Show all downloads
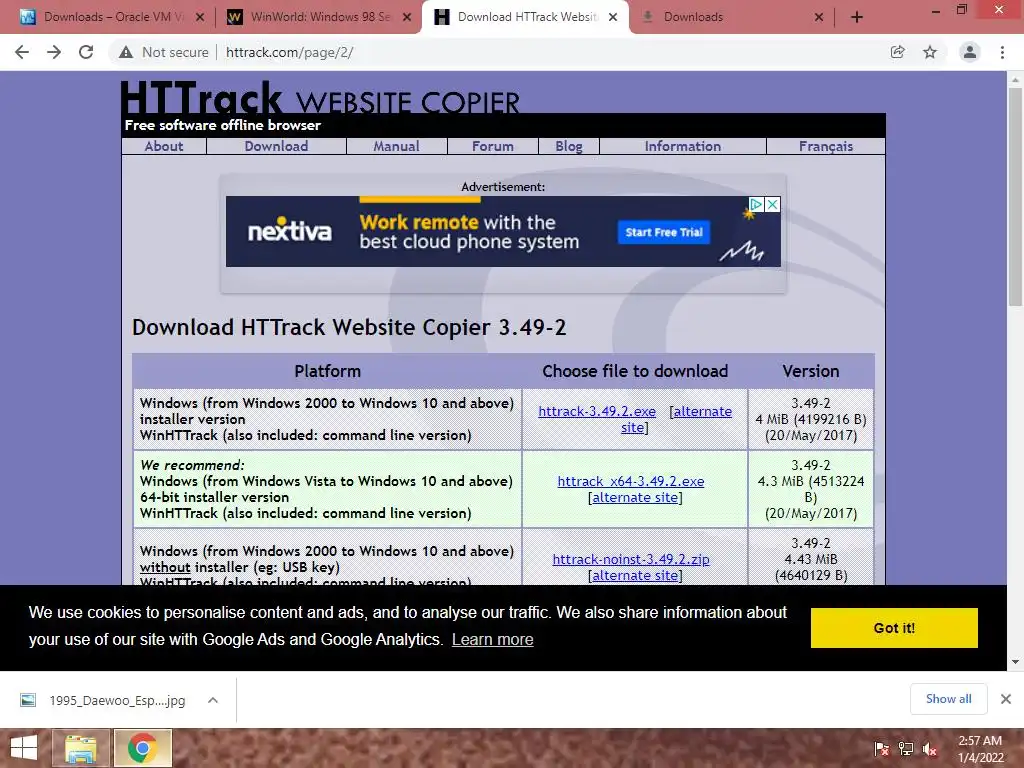This screenshot has height=768, width=1024. (x=948, y=699)
